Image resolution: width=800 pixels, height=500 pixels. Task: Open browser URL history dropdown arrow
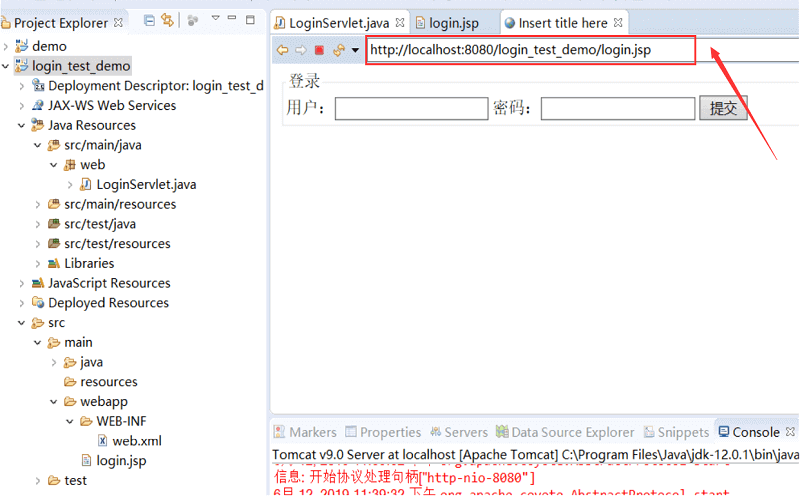[355, 50]
